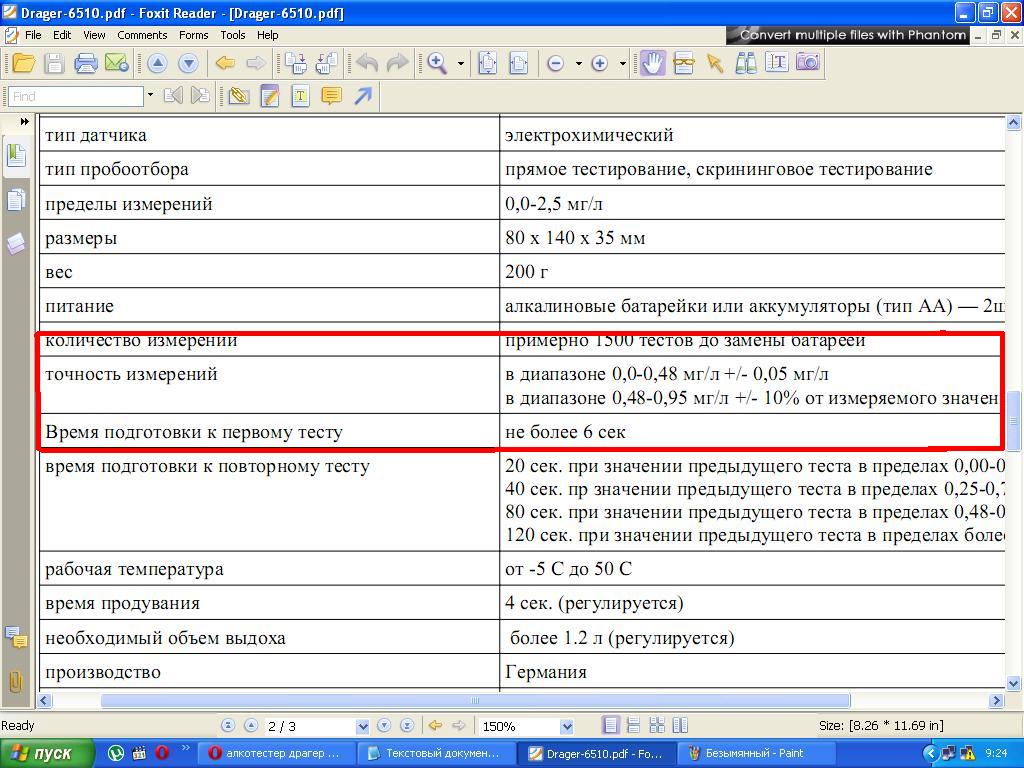Send the document by email icon
The image size is (1024, 768).
tap(117, 63)
